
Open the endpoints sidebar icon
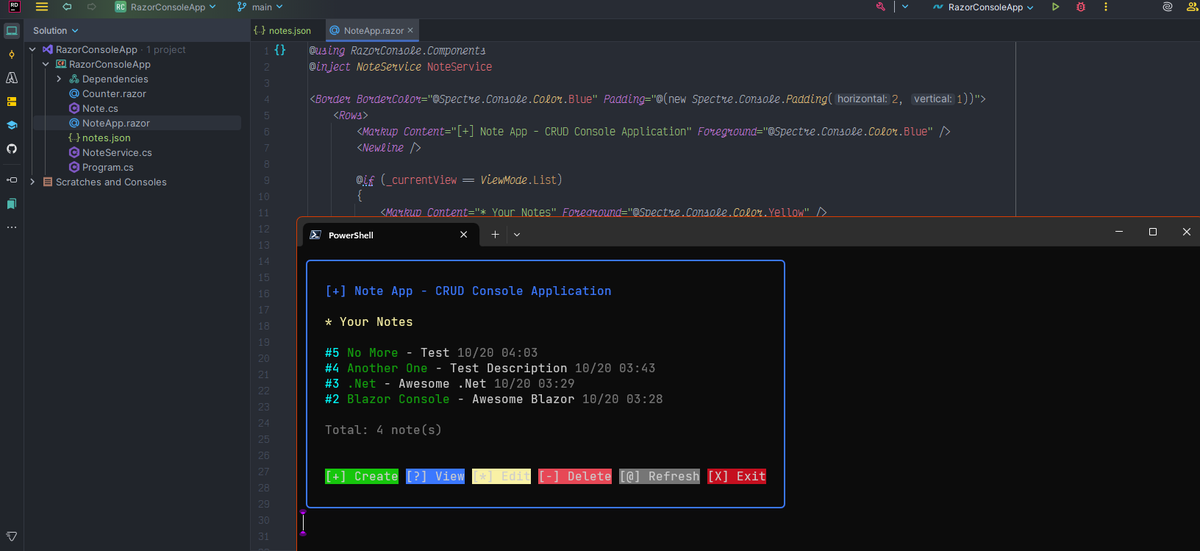pos(12,180)
